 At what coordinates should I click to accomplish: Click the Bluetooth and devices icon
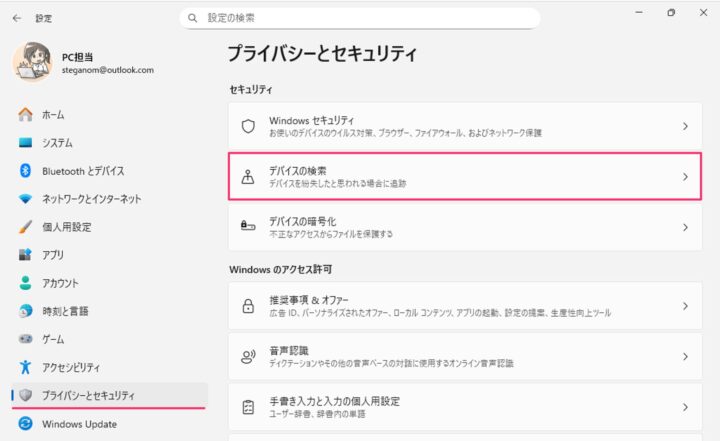pos(26,171)
